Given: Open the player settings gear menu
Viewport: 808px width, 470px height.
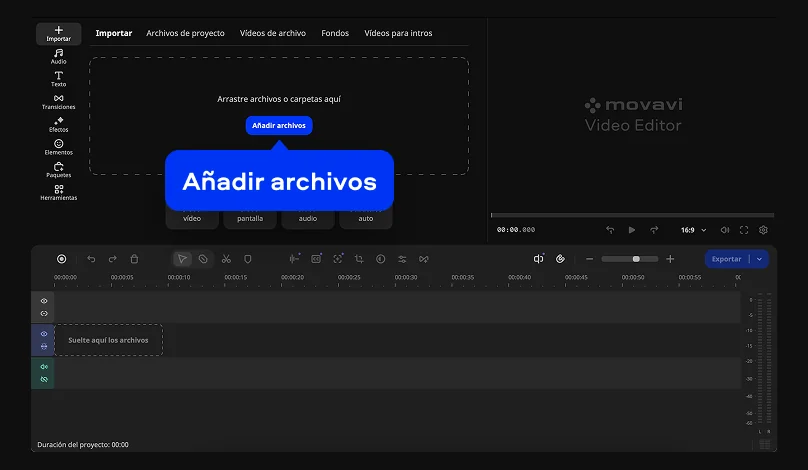Looking at the screenshot, I should (763, 230).
